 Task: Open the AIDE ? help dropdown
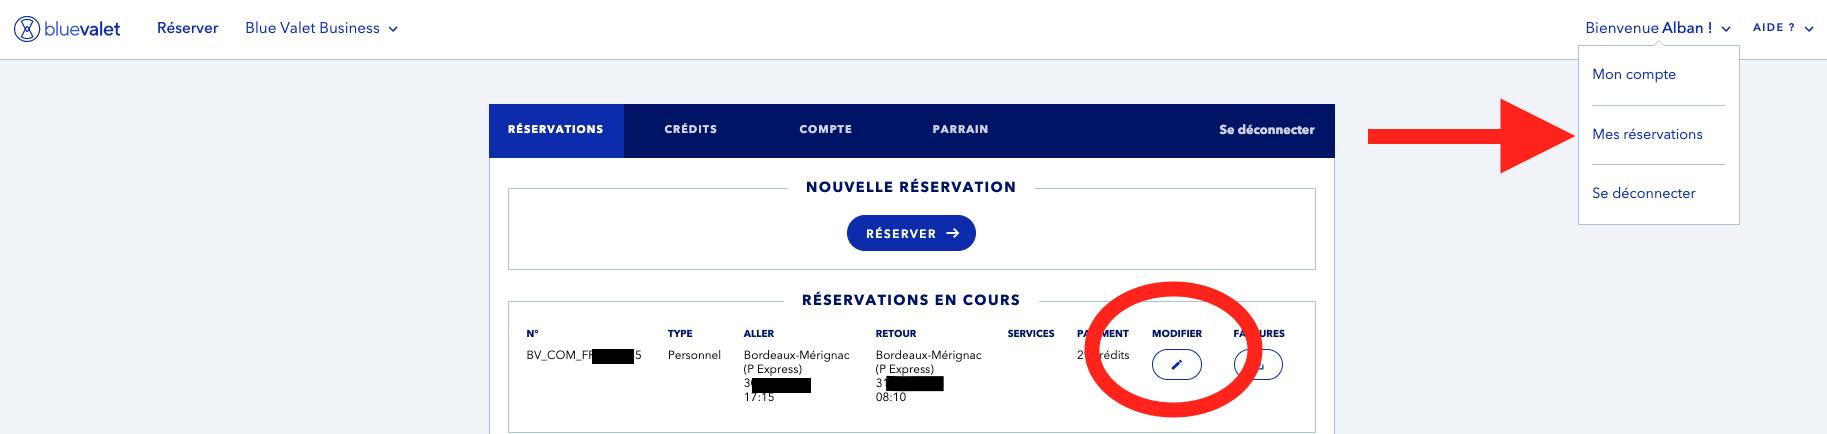point(1783,28)
